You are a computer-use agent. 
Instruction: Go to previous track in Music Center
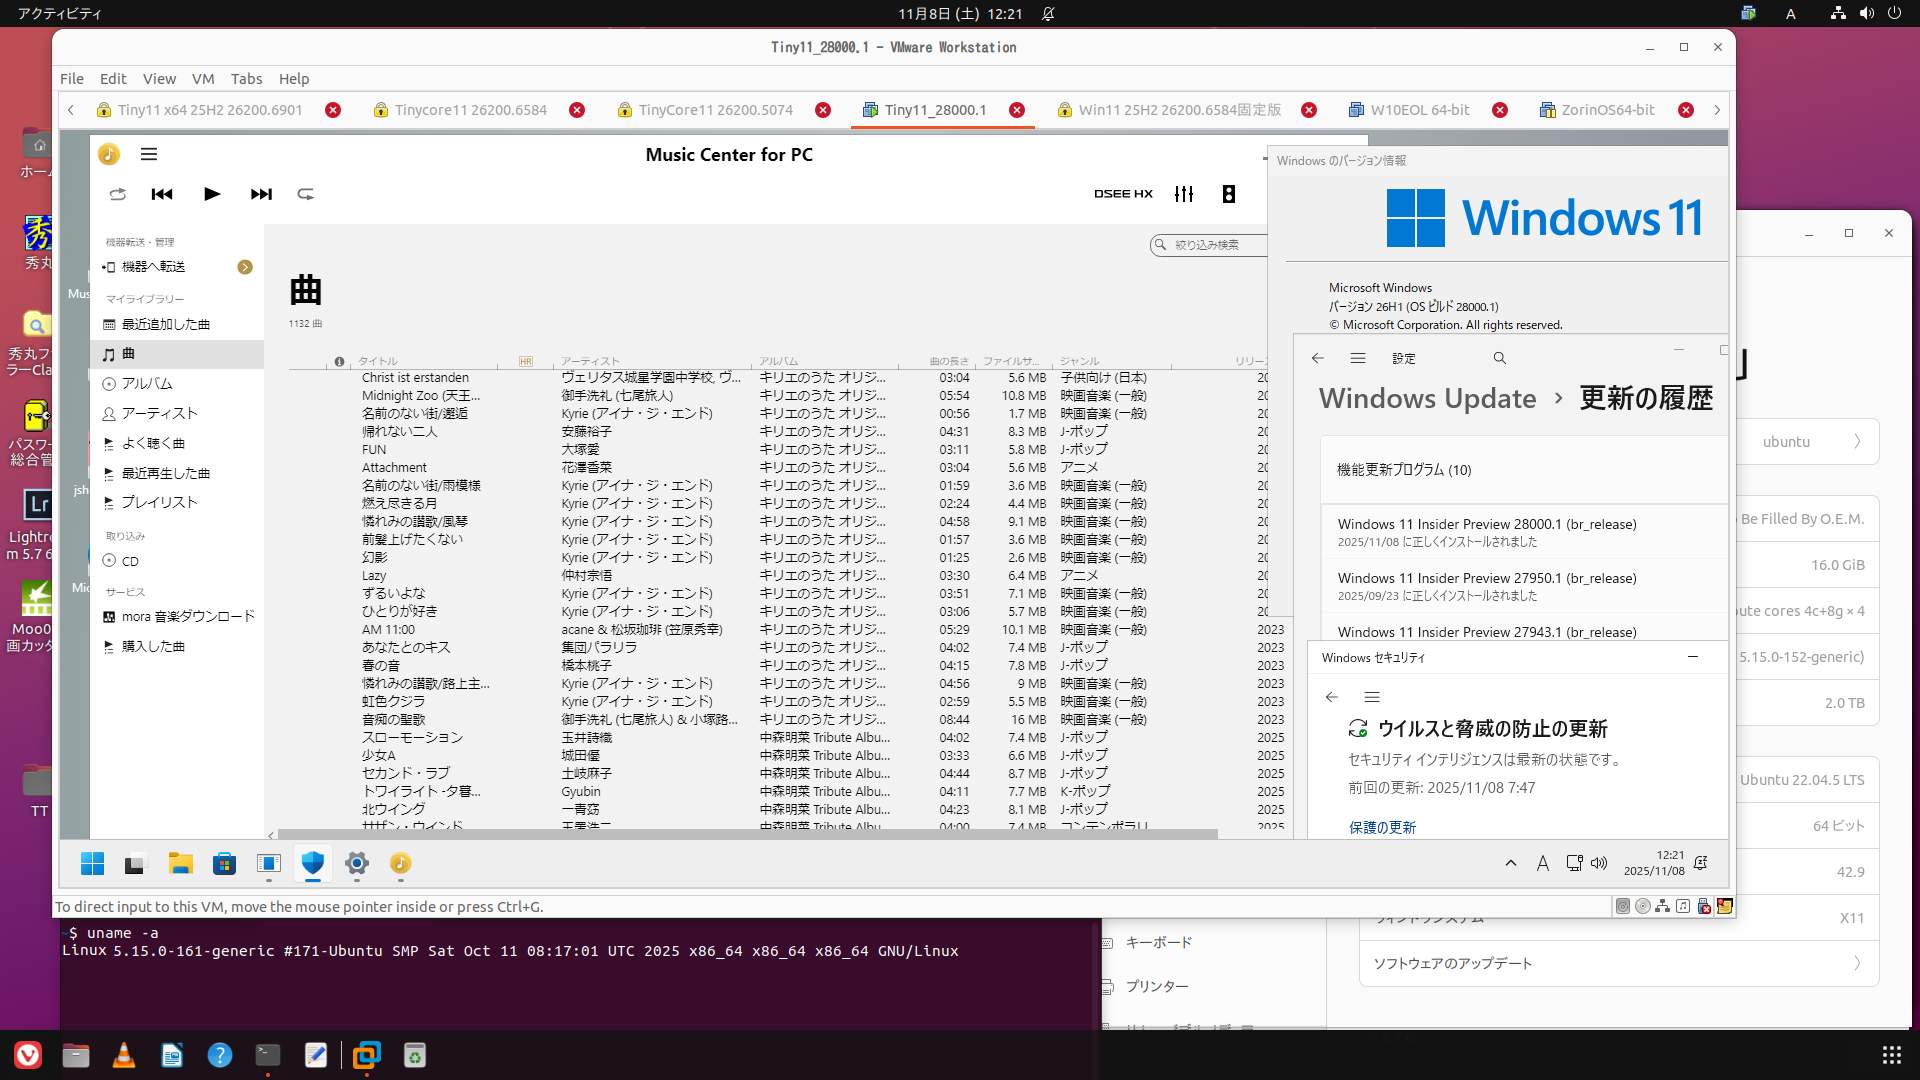pos(162,194)
